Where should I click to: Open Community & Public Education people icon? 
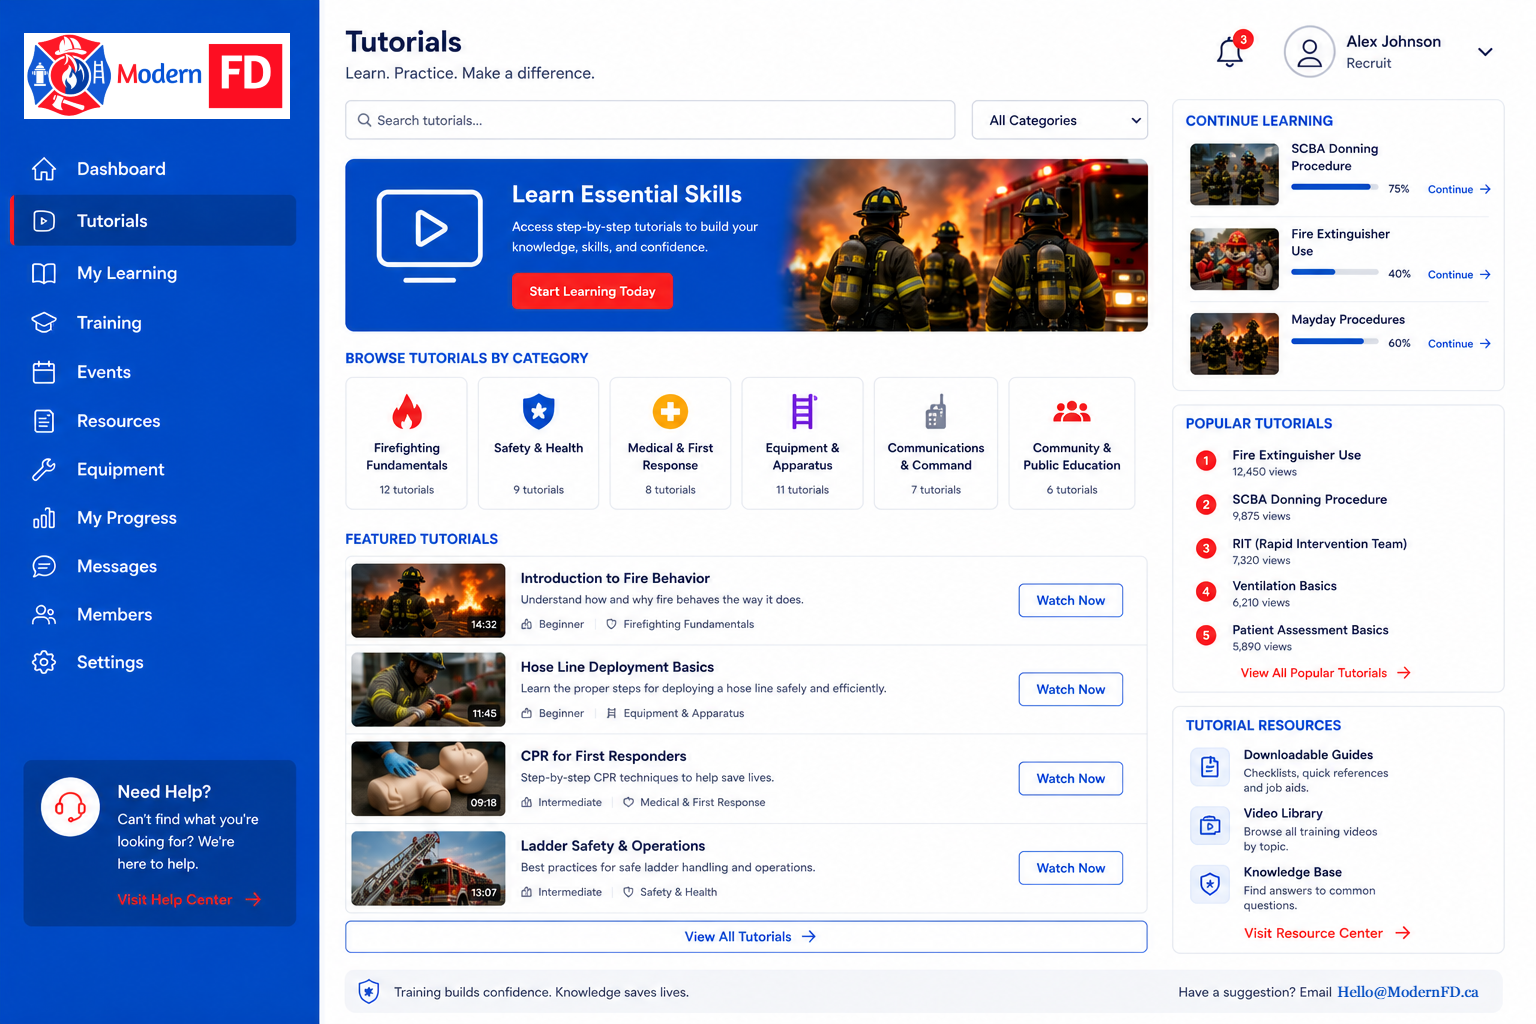[x=1072, y=411]
